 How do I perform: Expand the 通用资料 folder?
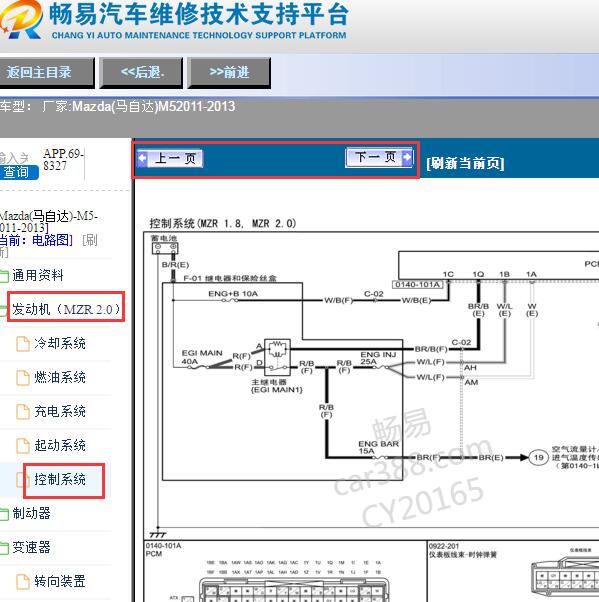click(37, 275)
